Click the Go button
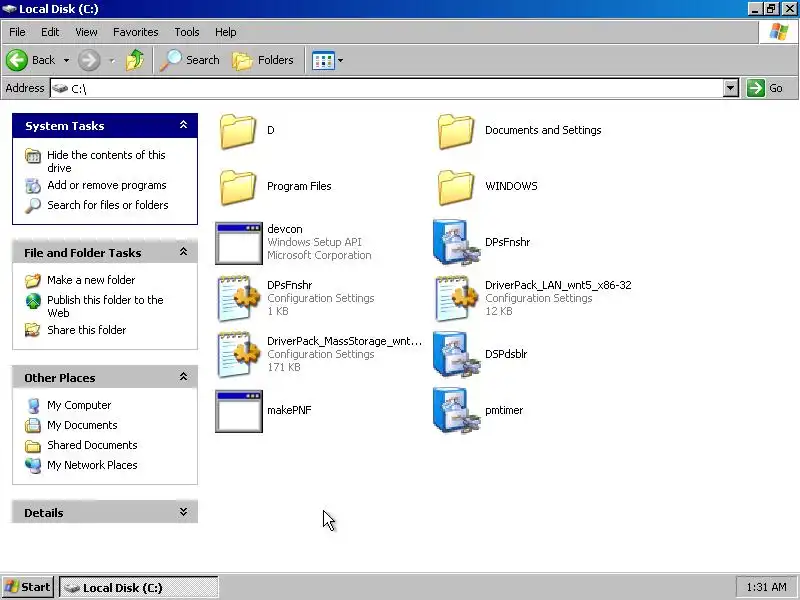 [765, 88]
